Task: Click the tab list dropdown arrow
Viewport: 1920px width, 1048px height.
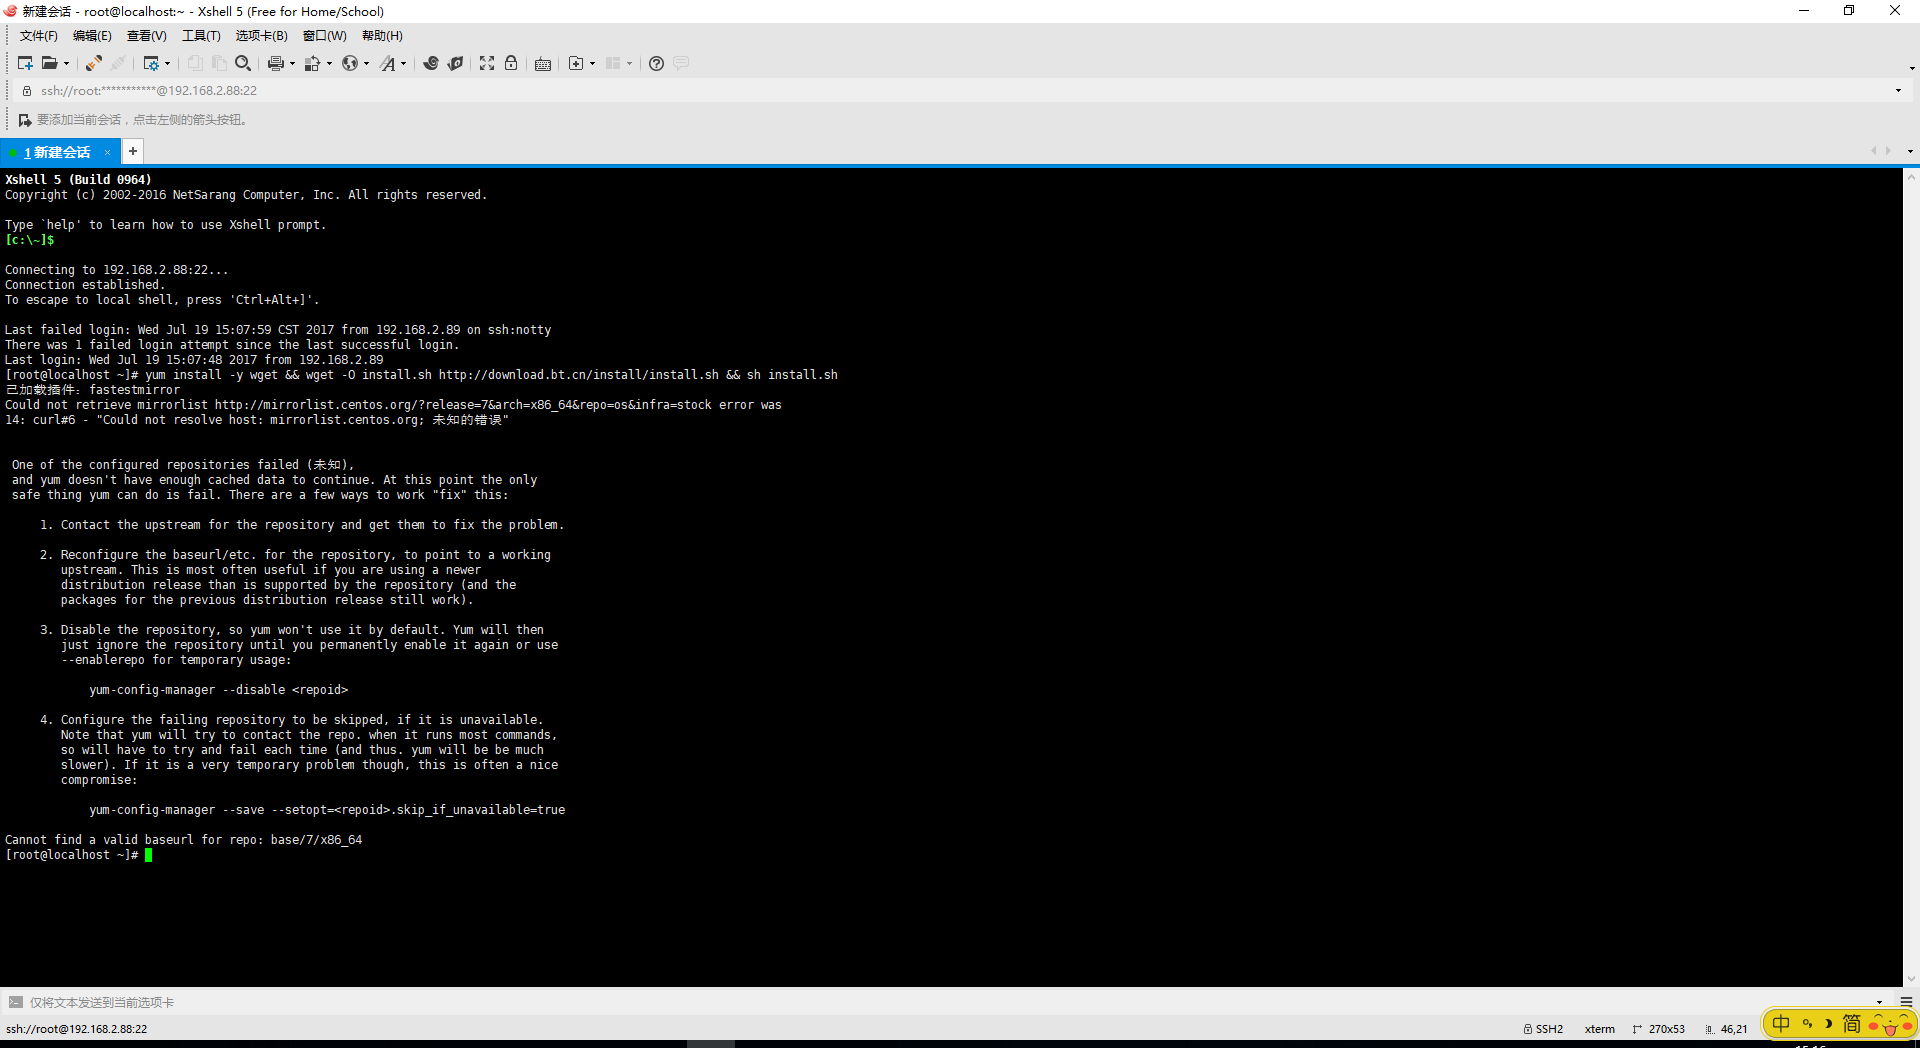Action: pyautogui.click(x=1910, y=151)
